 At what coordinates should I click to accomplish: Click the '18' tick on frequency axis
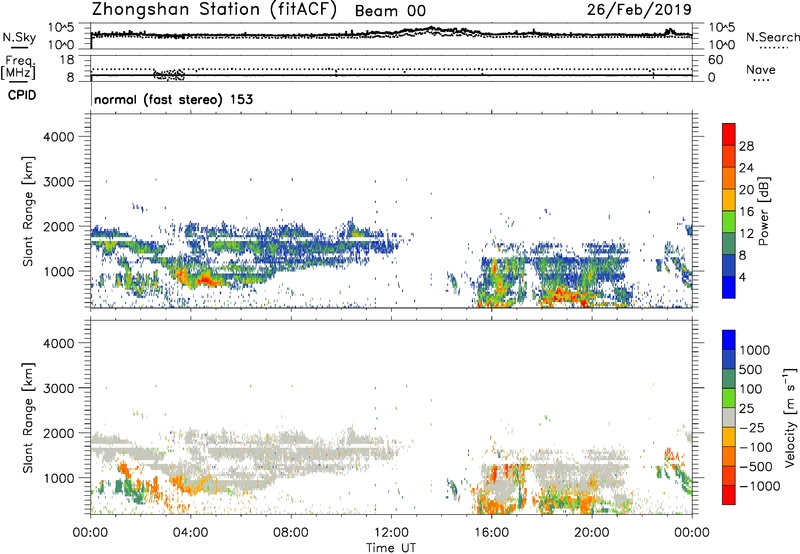(x=66, y=60)
